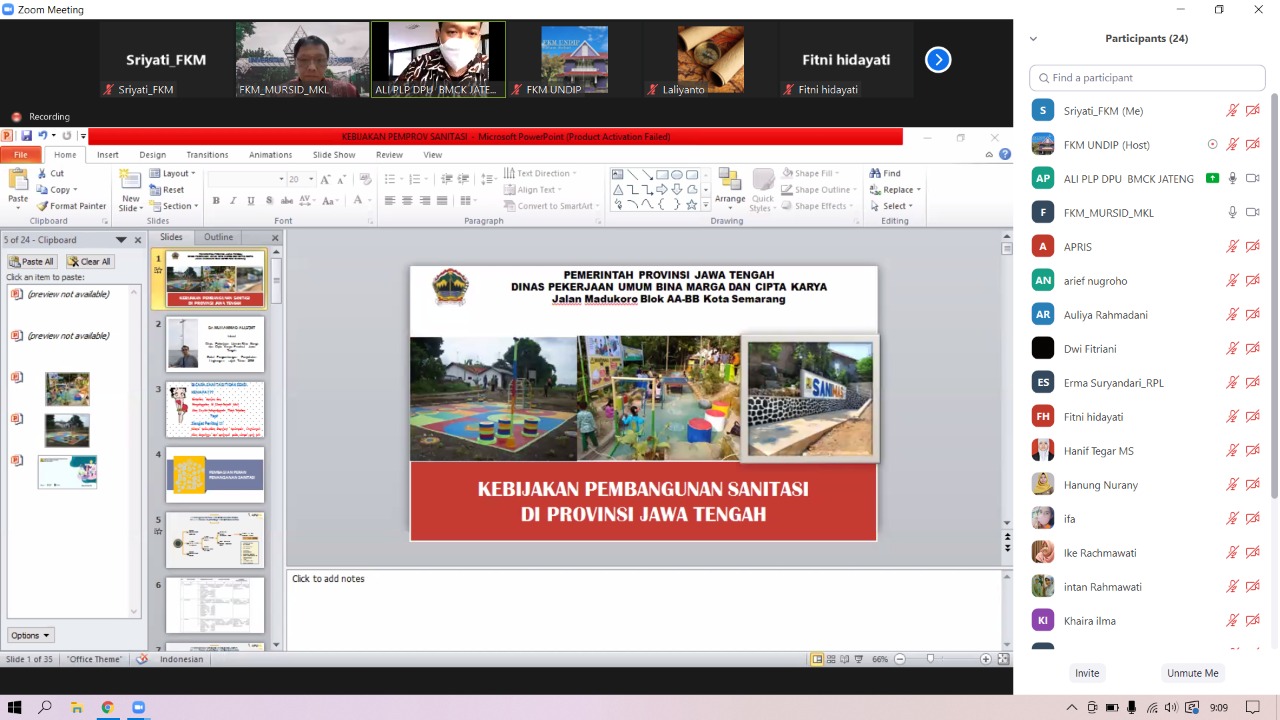Open the Animations ribbon tab
Viewport: 1280px width, 720px height.
click(270, 155)
